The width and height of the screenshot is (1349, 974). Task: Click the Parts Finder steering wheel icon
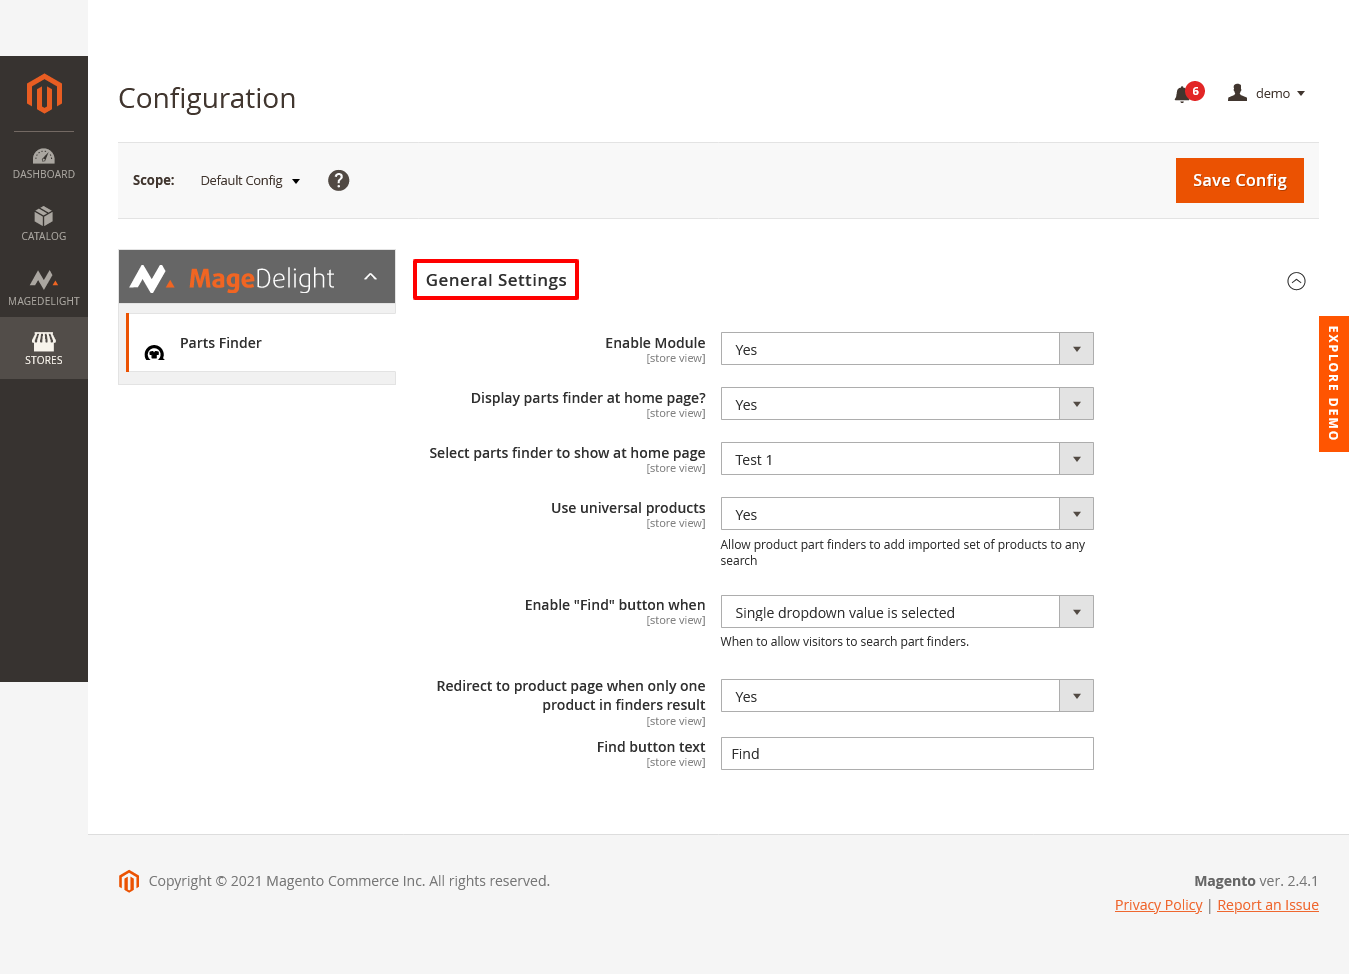[154, 353]
